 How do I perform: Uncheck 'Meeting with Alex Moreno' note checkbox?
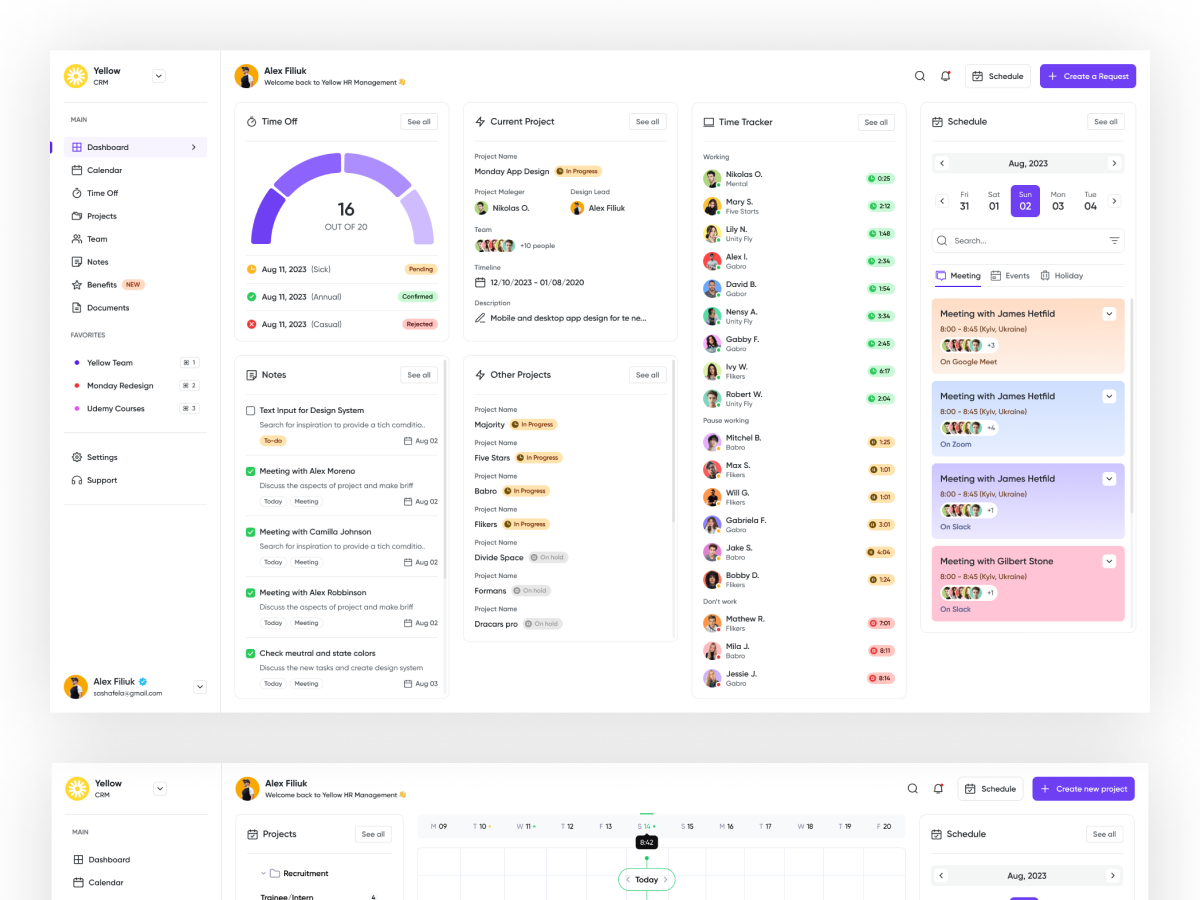coord(251,471)
